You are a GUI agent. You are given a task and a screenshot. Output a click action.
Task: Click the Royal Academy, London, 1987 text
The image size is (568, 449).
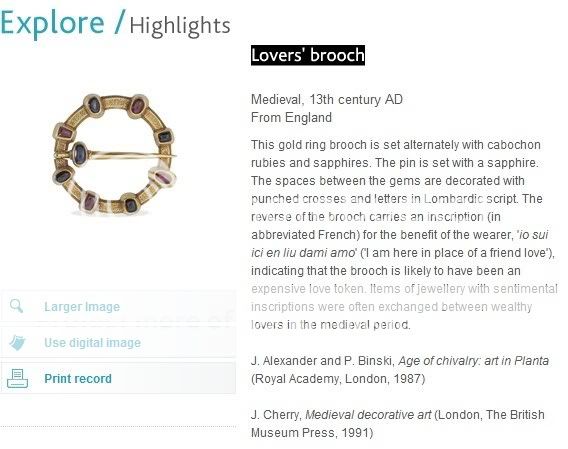pyautogui.click(x=338, y=379)
